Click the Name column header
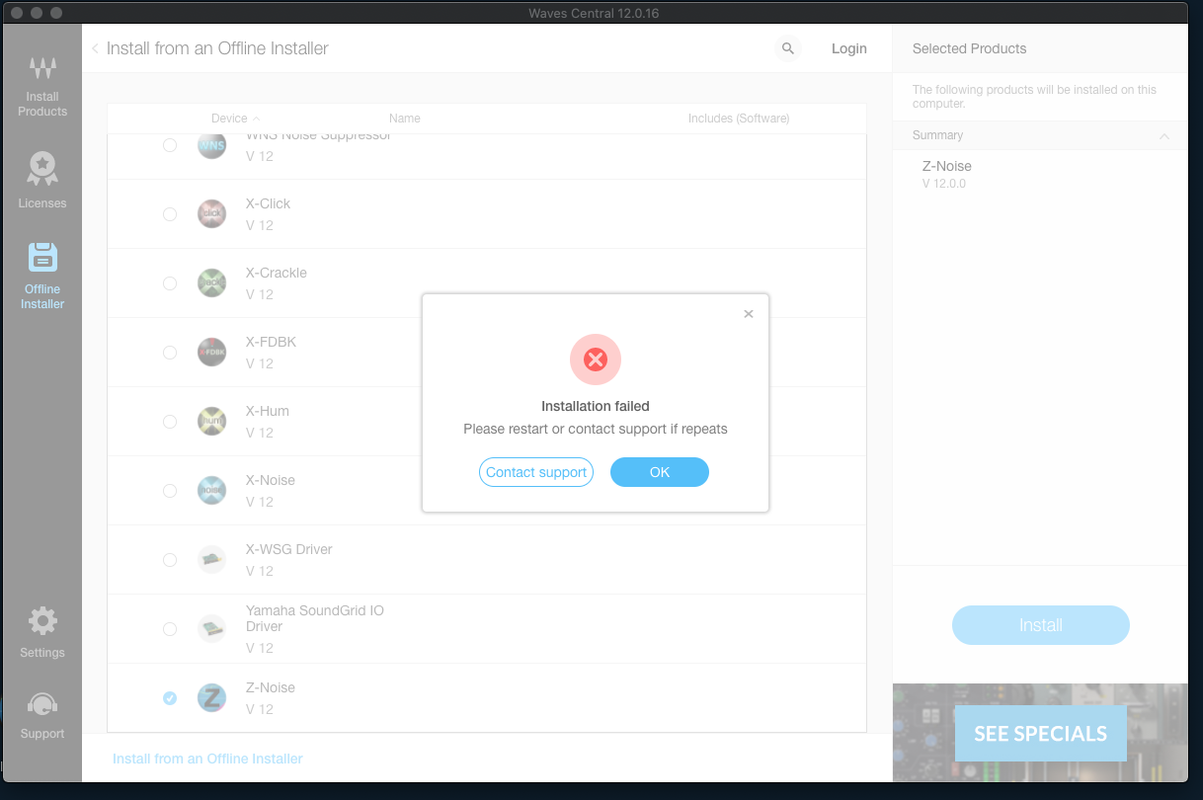Viewport: 1203px width, 800px height. (x=404, y=118)
